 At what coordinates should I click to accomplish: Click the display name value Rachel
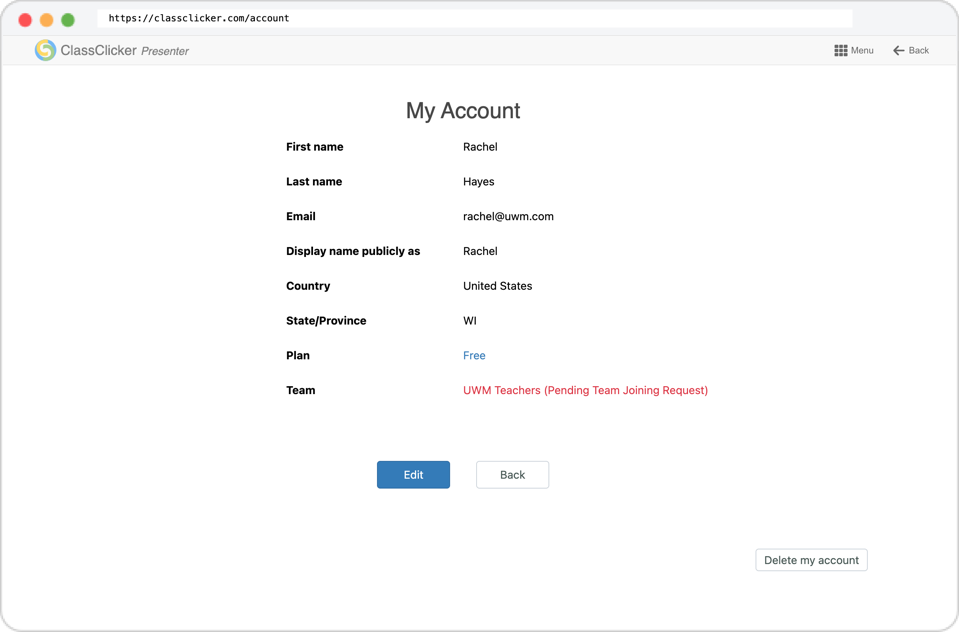coord(480,251)
